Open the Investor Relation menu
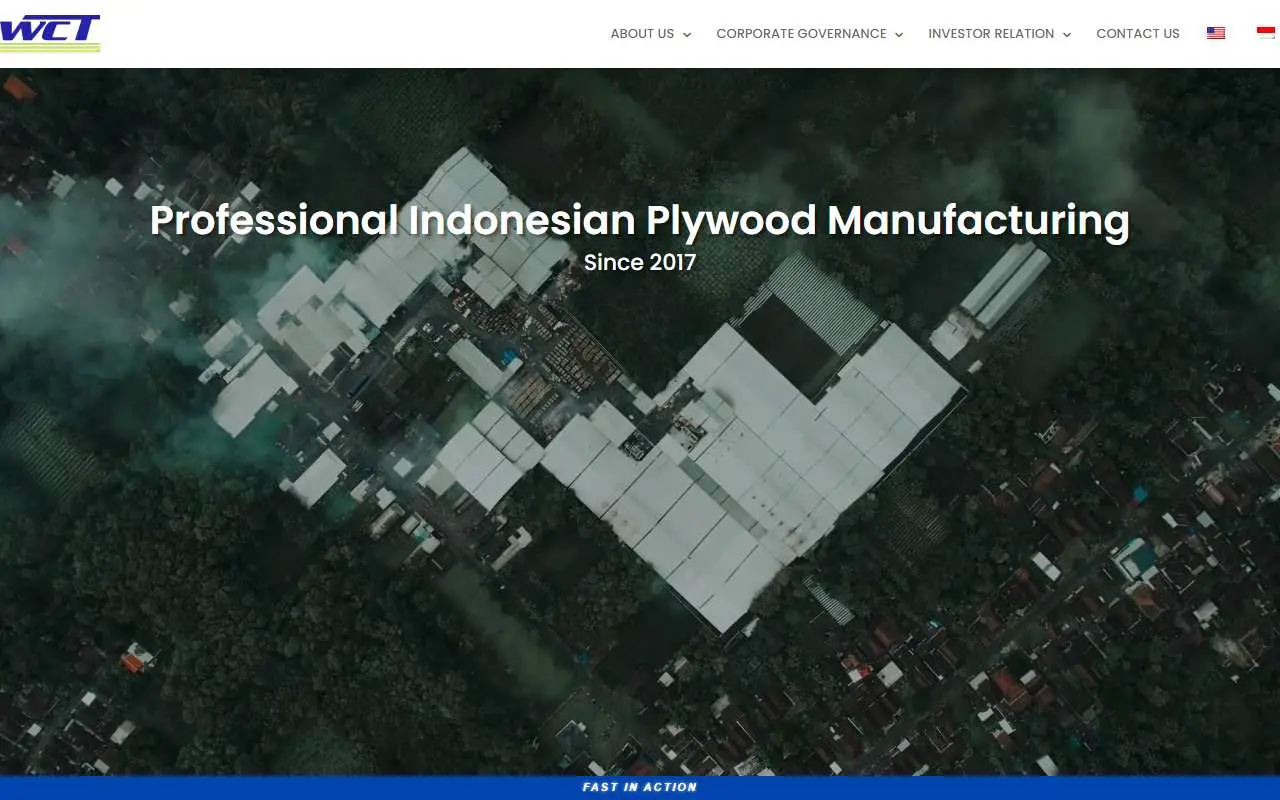This screenshot has width=1280, height=800. pyautogui.click(x=991, y=34)
